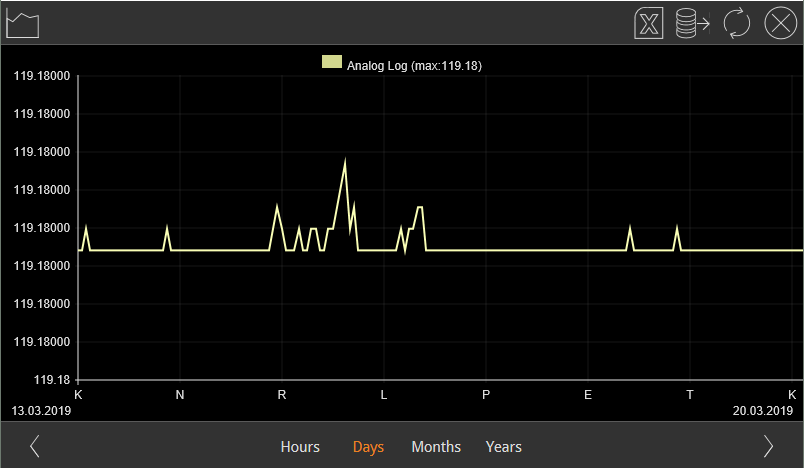
Task: Click the T marker on the time axis
Action: coord(690,395)
